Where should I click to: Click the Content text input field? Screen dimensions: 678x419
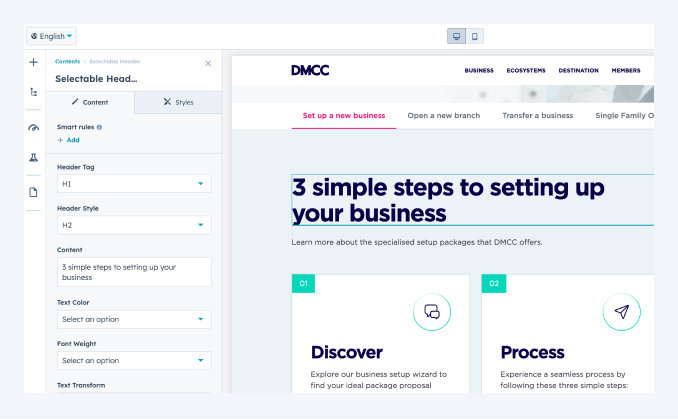pyautogui.click(x=134, y=272)
